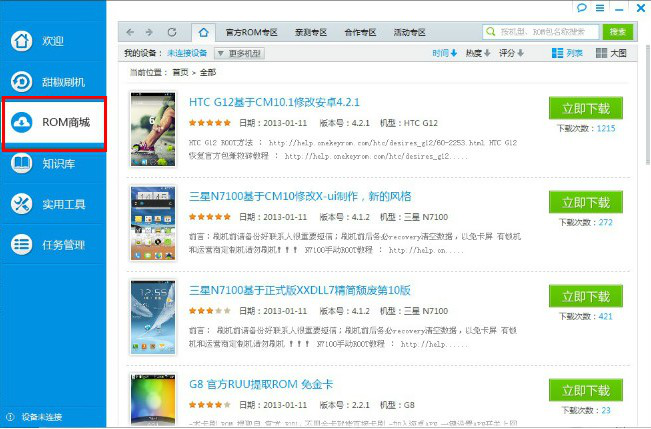Open G8 官方RUU提取ROM title
The height and width of the screenshot is (429, 651).
click(x=261, y=384)
